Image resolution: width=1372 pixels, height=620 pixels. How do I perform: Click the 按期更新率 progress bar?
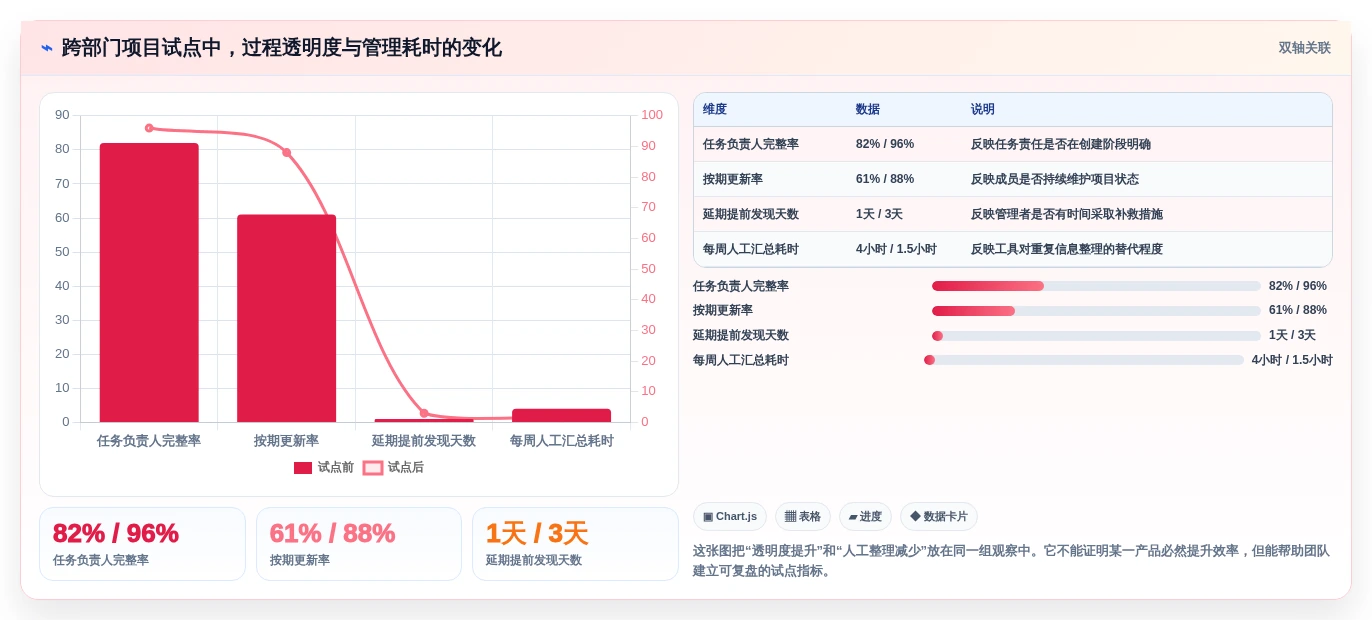[1096, 311]
